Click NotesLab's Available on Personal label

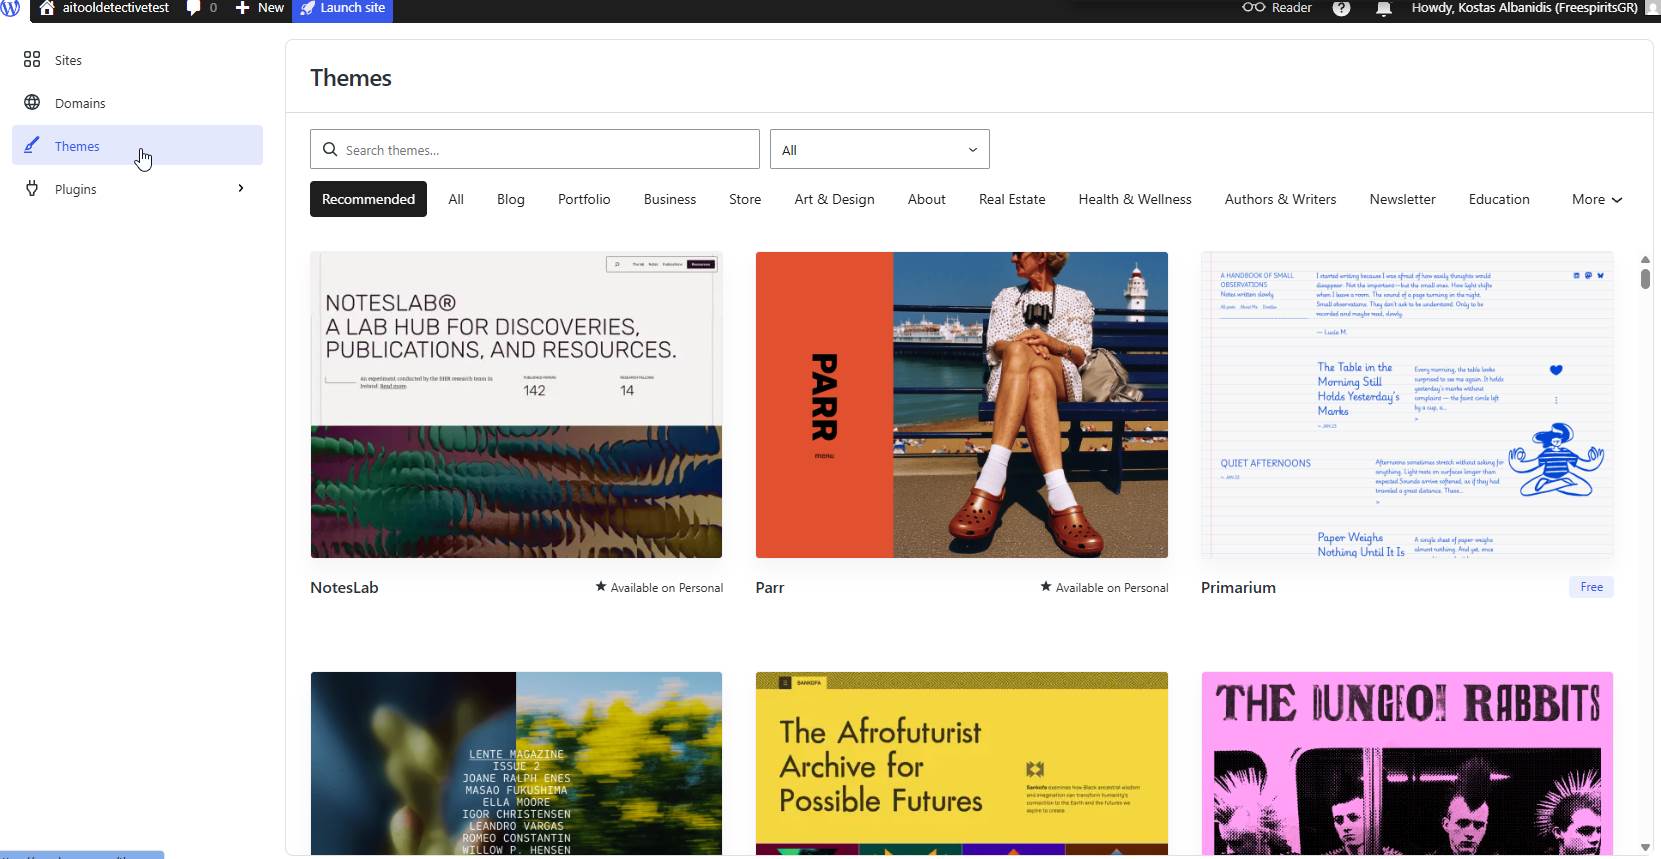click(x=659, y=588)
